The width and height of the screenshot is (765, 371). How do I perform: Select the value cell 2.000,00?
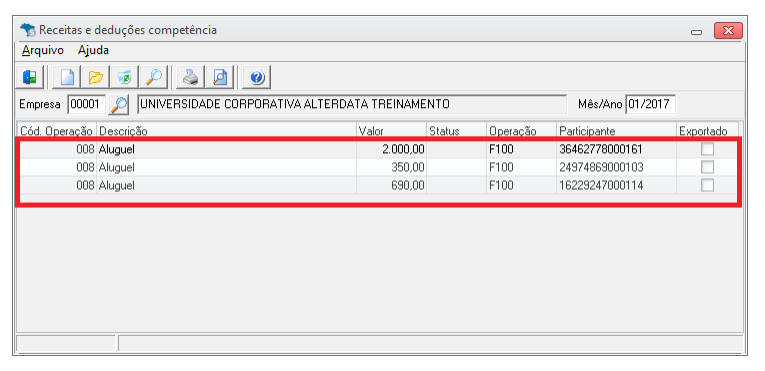pos(391,149)
